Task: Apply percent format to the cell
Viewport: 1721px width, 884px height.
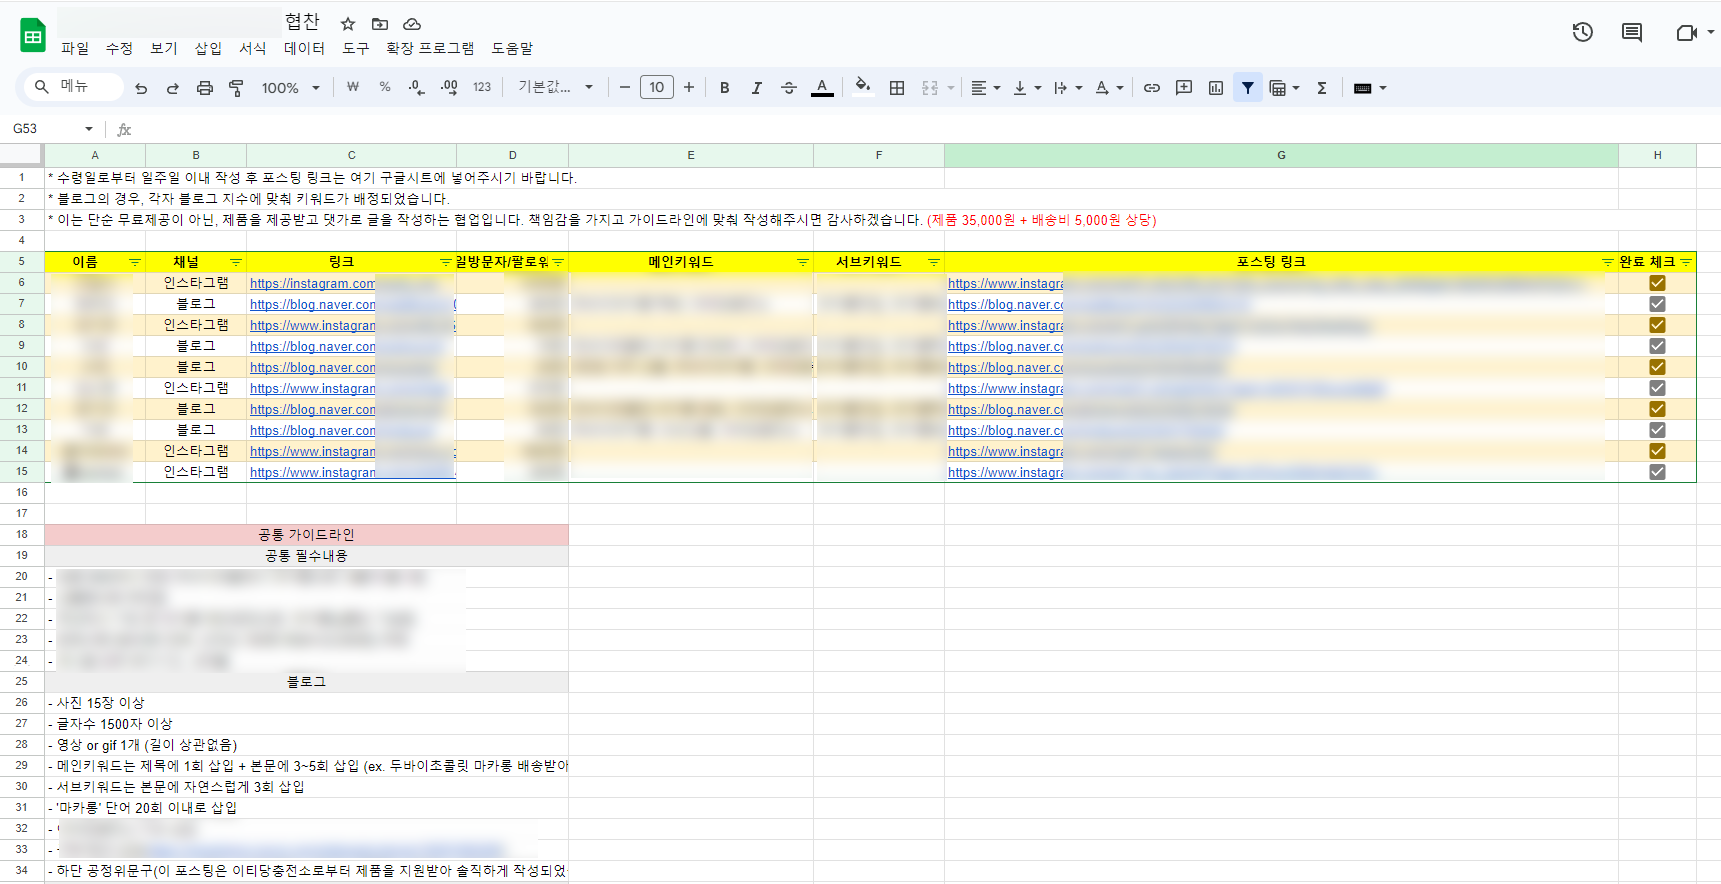Action: [385, 88]
